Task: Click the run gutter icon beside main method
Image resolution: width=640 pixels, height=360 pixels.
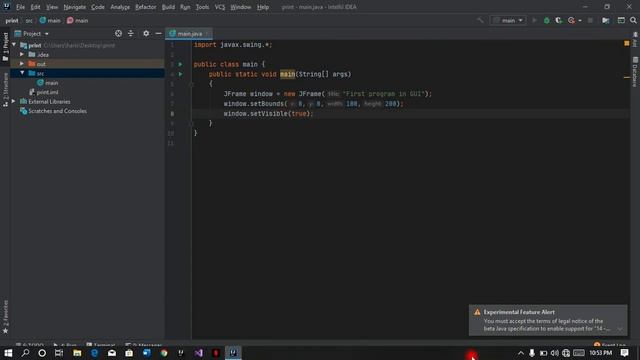Action: [x=180, y=74]
